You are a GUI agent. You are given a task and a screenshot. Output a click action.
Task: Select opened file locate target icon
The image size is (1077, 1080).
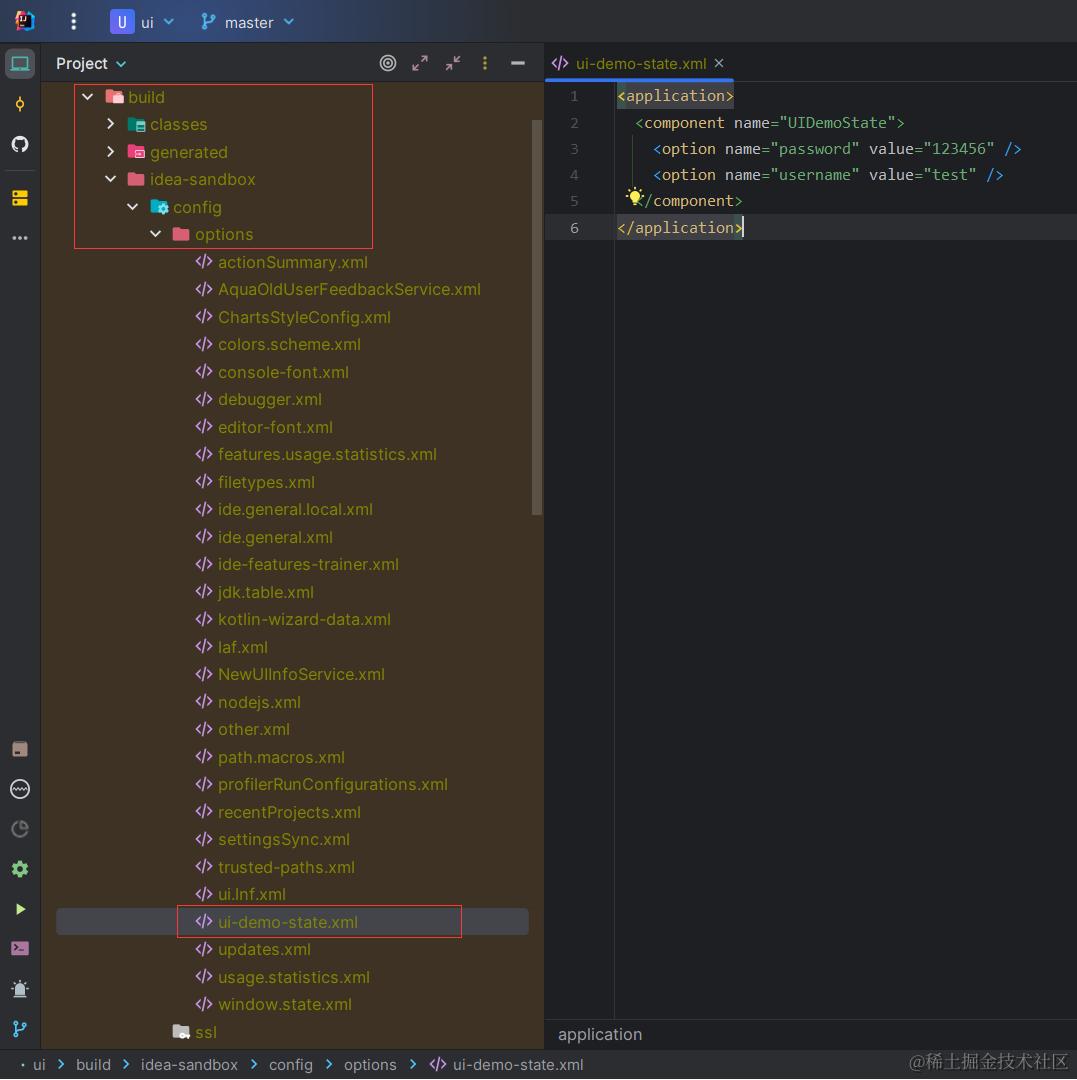tap(388, 63)
